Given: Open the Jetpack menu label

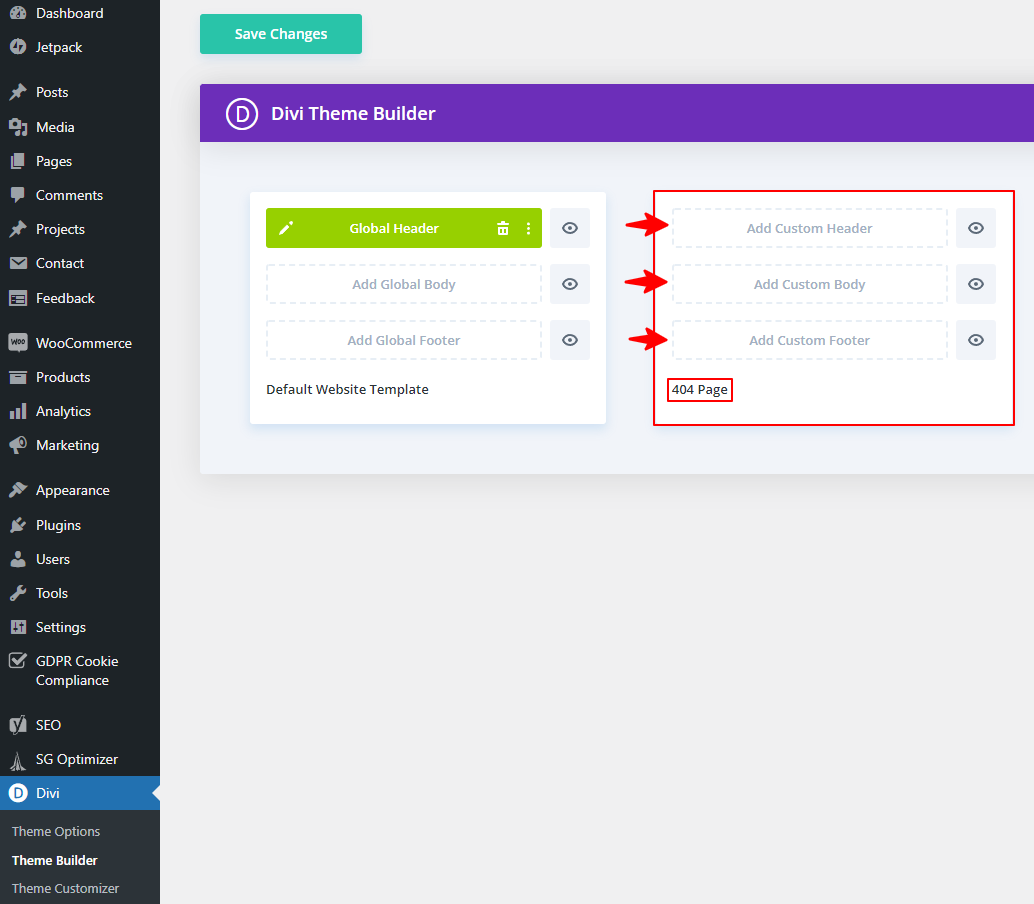Looking at the screenshot, I should 59,47.
